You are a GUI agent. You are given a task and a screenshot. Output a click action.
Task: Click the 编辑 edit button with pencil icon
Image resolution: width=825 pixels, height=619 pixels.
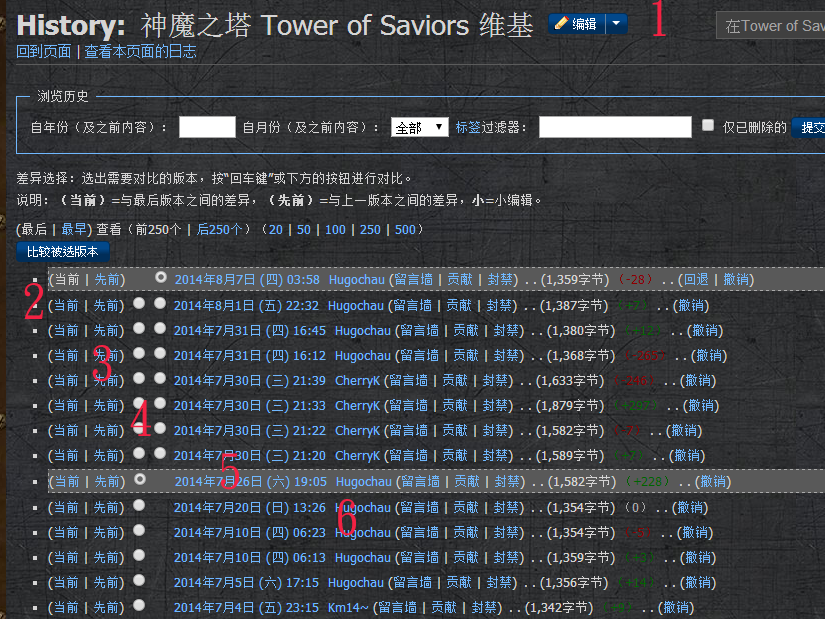pos(577,24)
